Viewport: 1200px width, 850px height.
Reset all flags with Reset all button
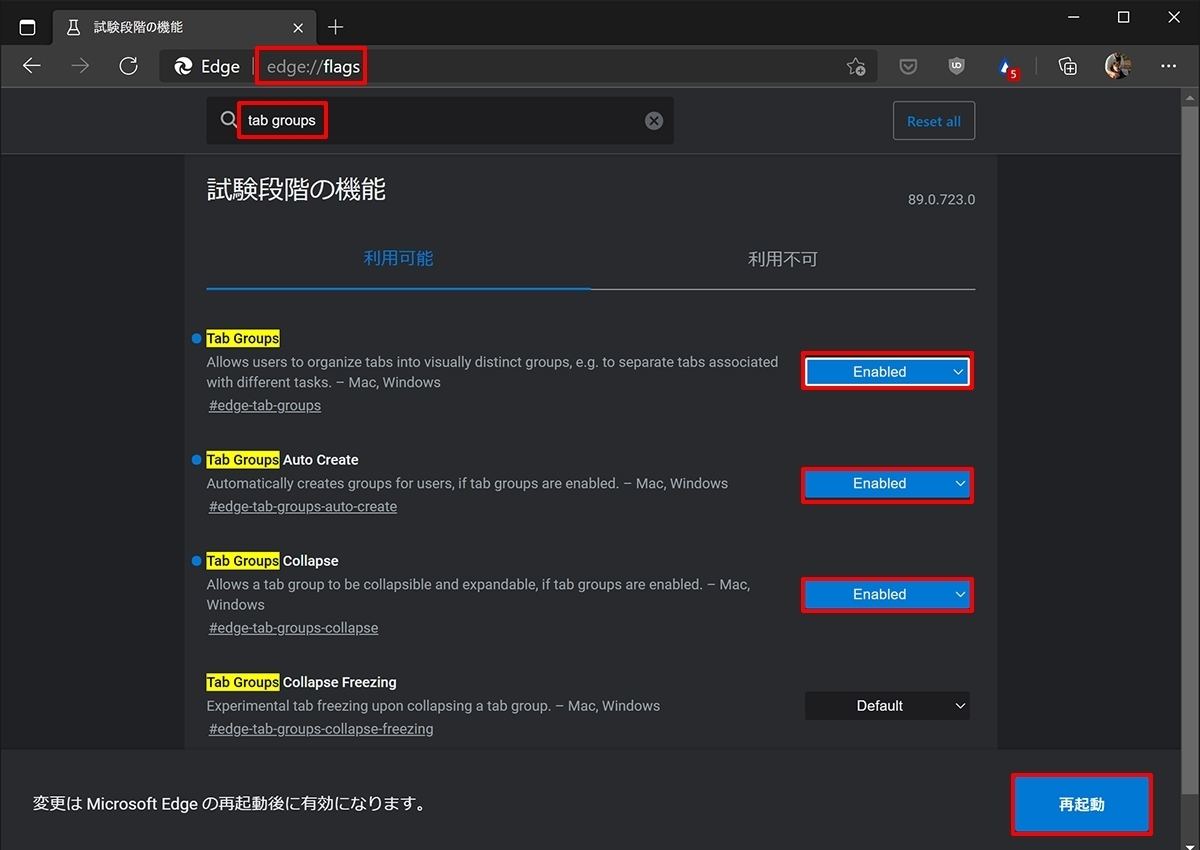(934, 121)
